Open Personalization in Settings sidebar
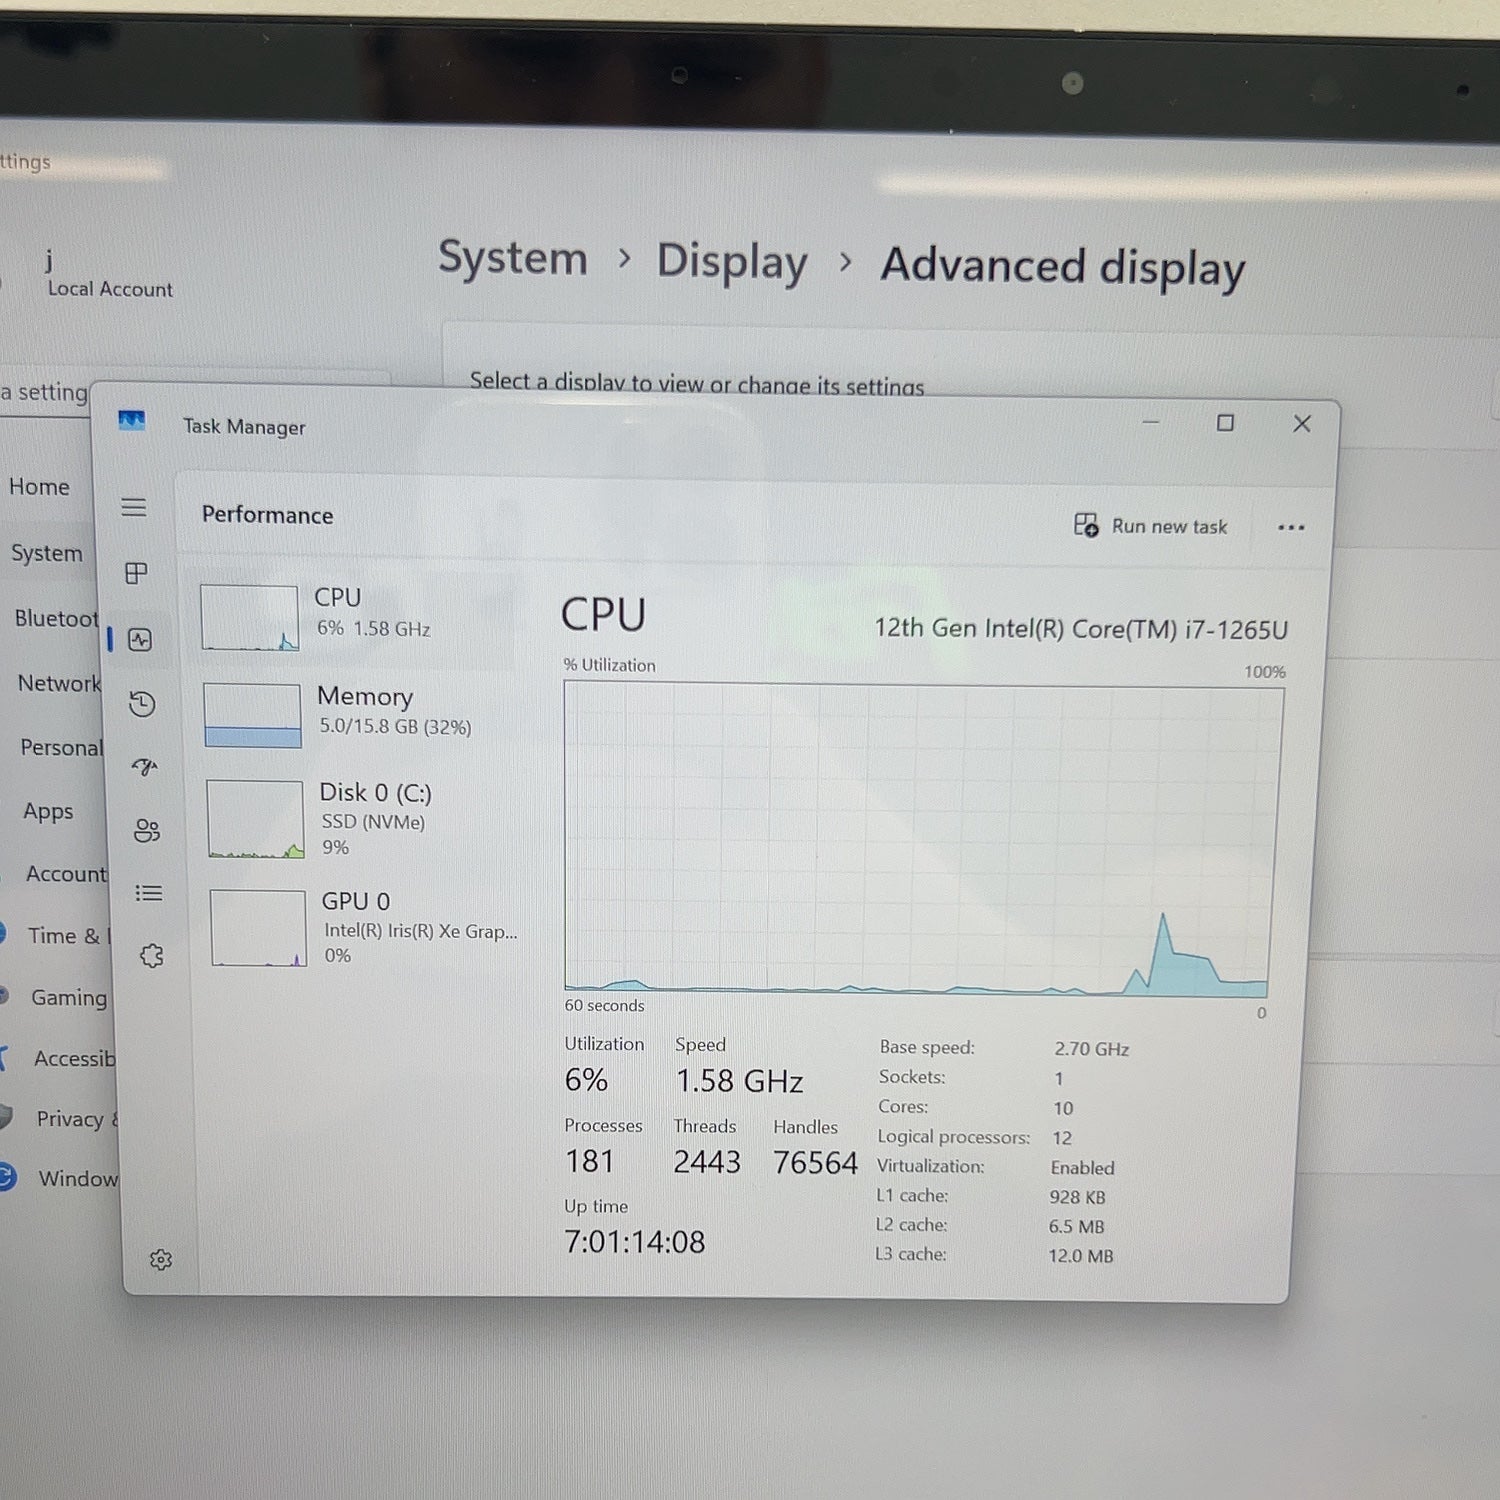Viewport: 1500px width, 1500px height. pyautogui.click(x=61, y=748)
